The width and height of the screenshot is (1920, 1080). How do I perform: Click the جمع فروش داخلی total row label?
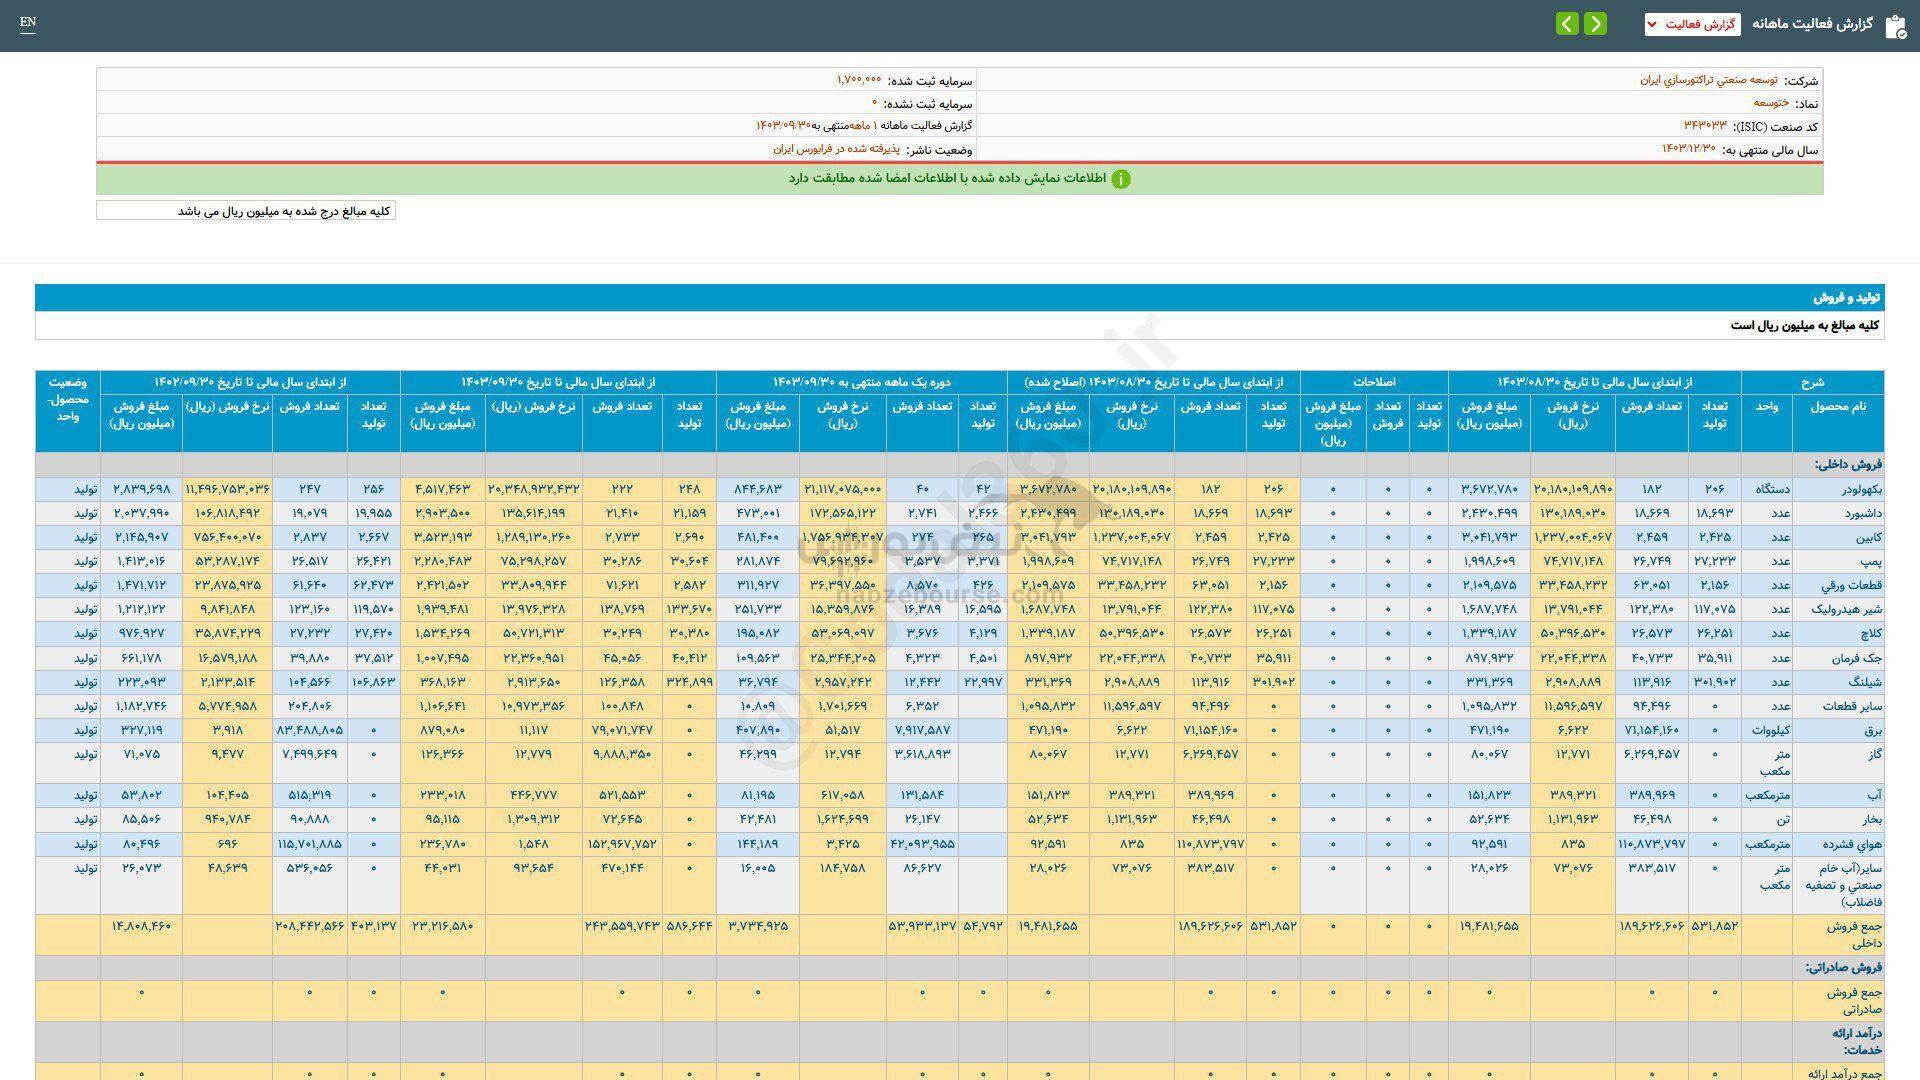point(1853,934)
